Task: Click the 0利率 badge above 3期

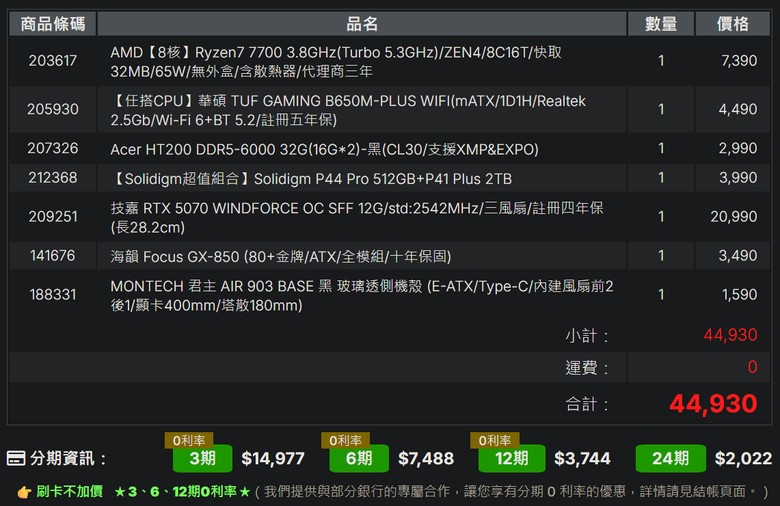Action: 189,440
